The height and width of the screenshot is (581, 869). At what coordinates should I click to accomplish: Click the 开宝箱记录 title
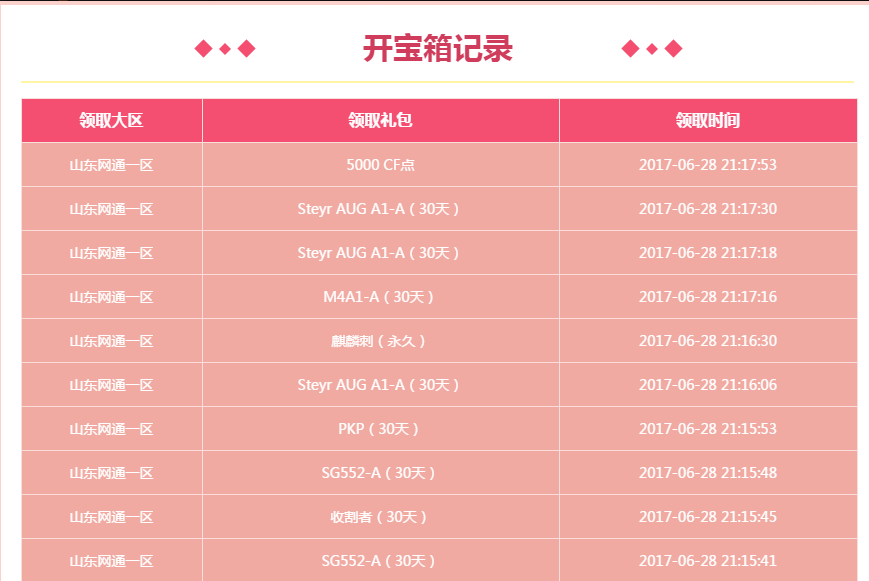coord(438,49)
